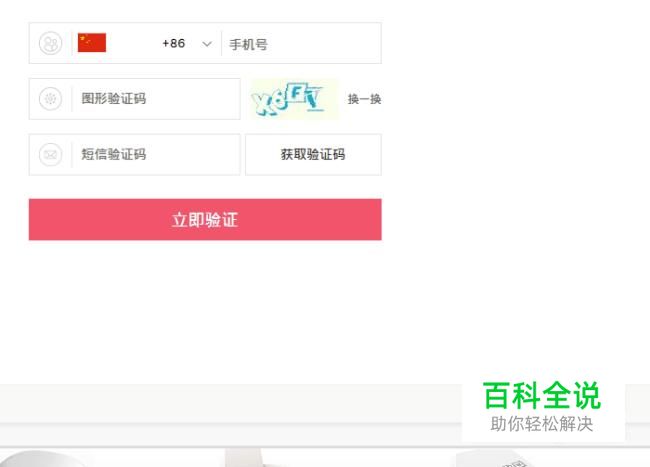Click the captcha shield icon

pos(51,99)
